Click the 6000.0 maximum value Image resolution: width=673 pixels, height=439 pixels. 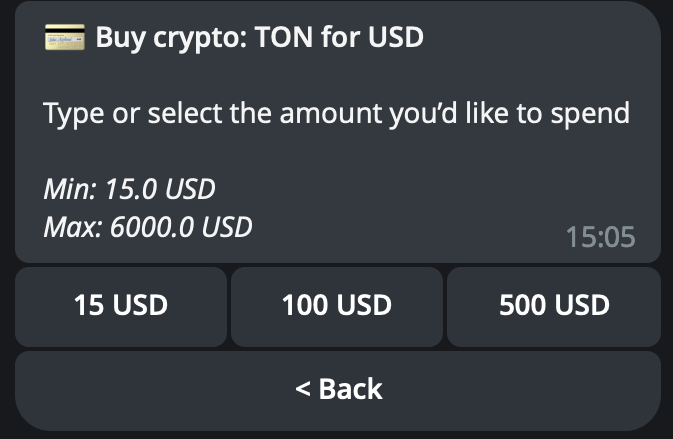(x=153, y=227)
